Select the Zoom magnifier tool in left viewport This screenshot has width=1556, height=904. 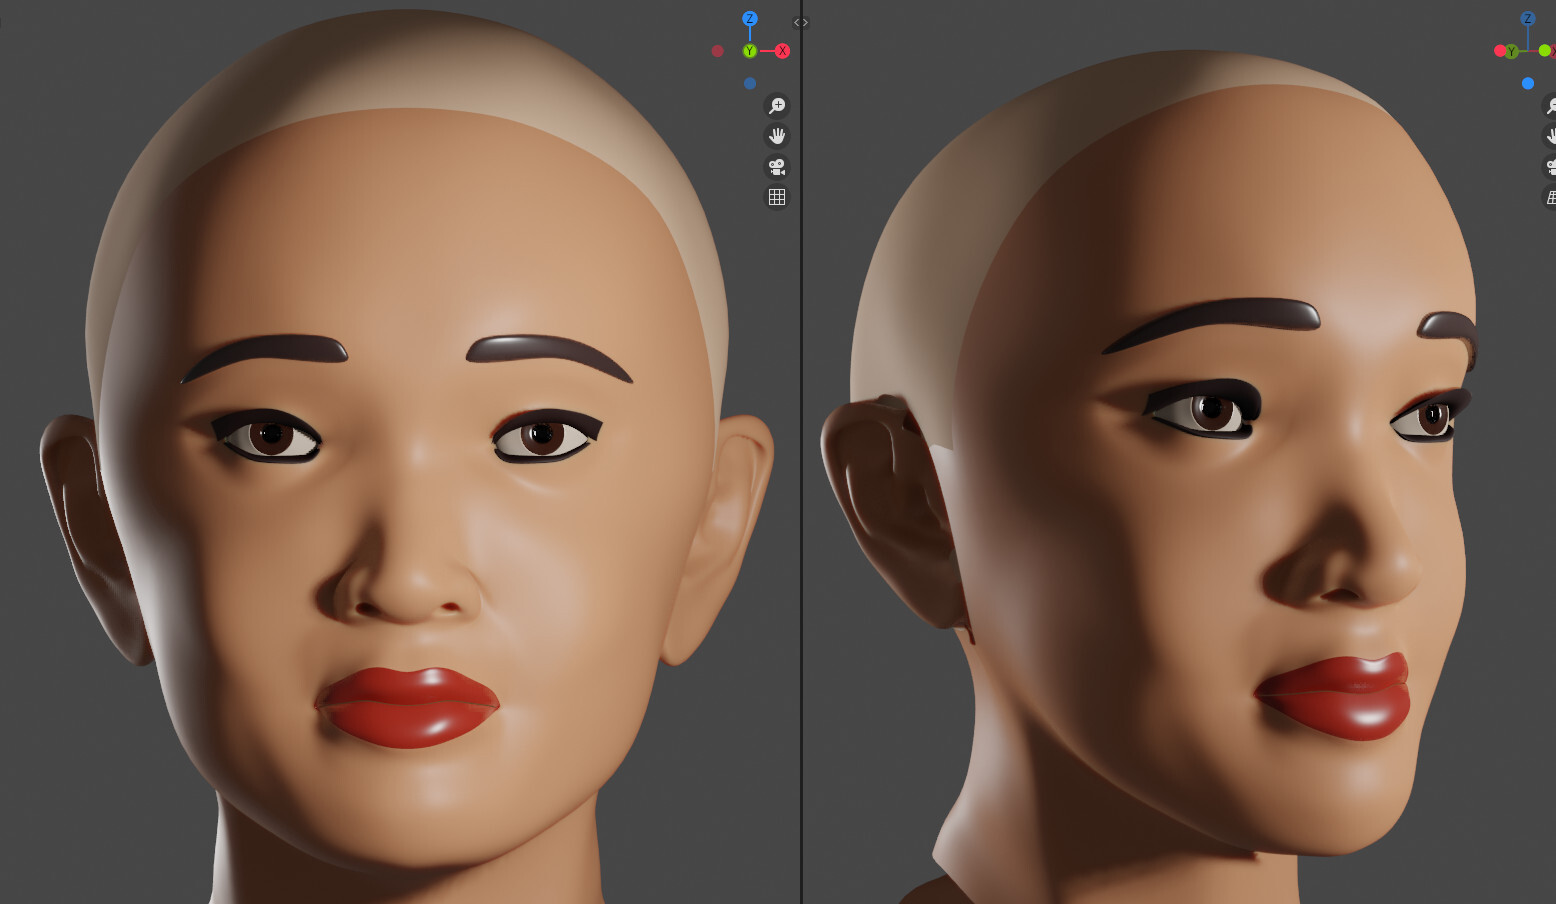coord(777,105)
